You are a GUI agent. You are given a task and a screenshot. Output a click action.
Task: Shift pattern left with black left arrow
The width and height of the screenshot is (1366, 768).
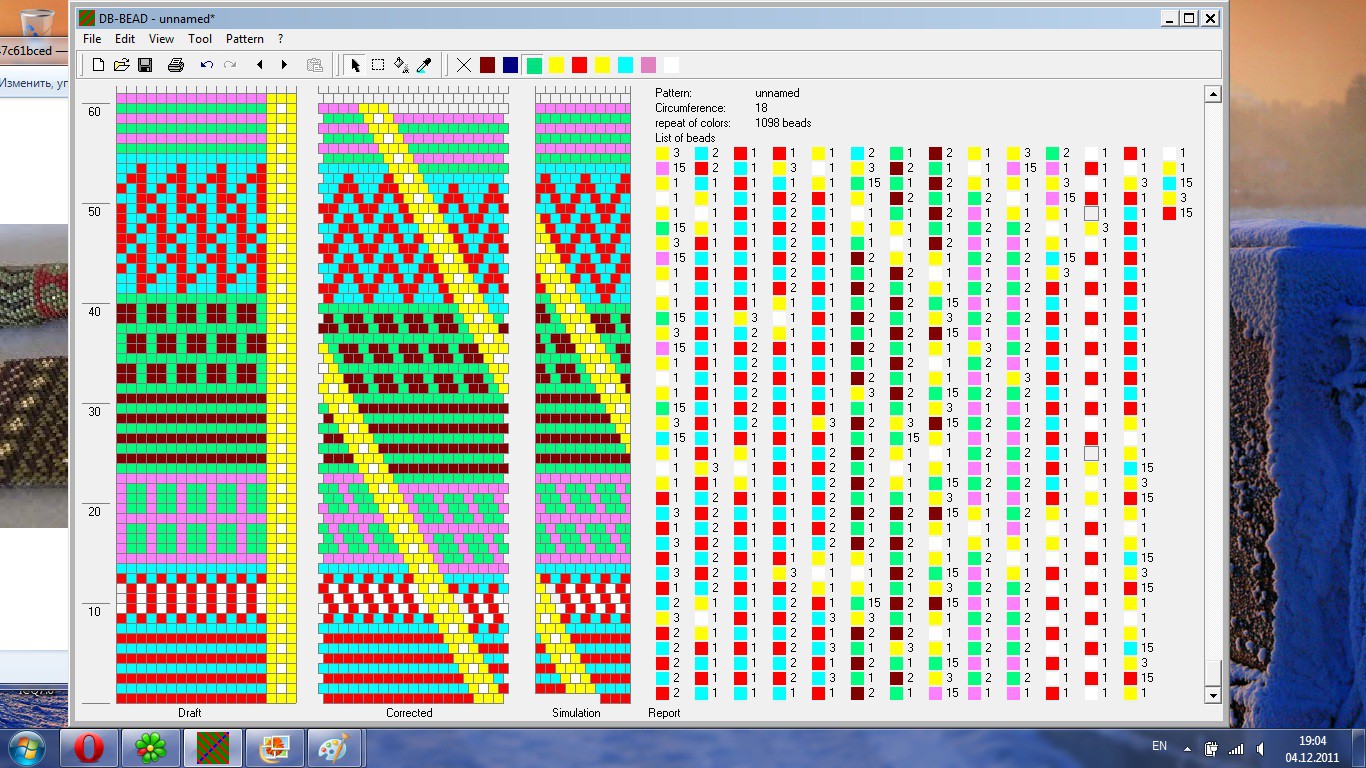click(x=260, y=65)
